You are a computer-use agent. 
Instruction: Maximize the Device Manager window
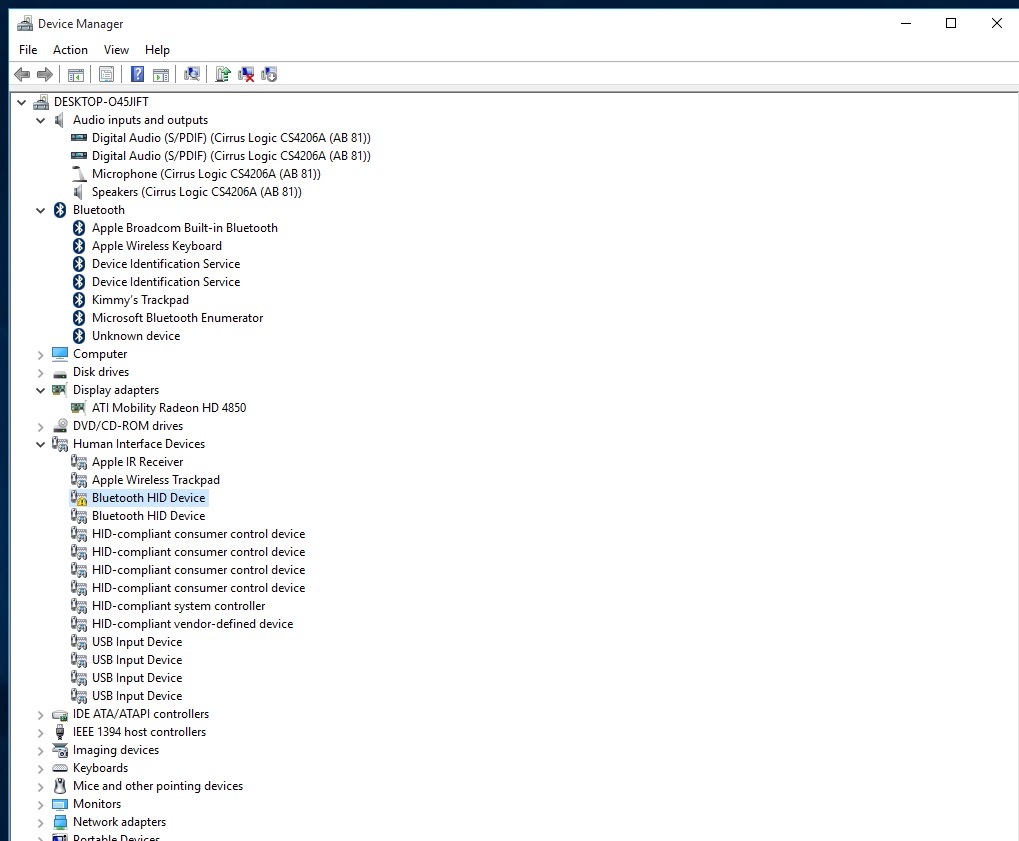click(x=951, y=23)
